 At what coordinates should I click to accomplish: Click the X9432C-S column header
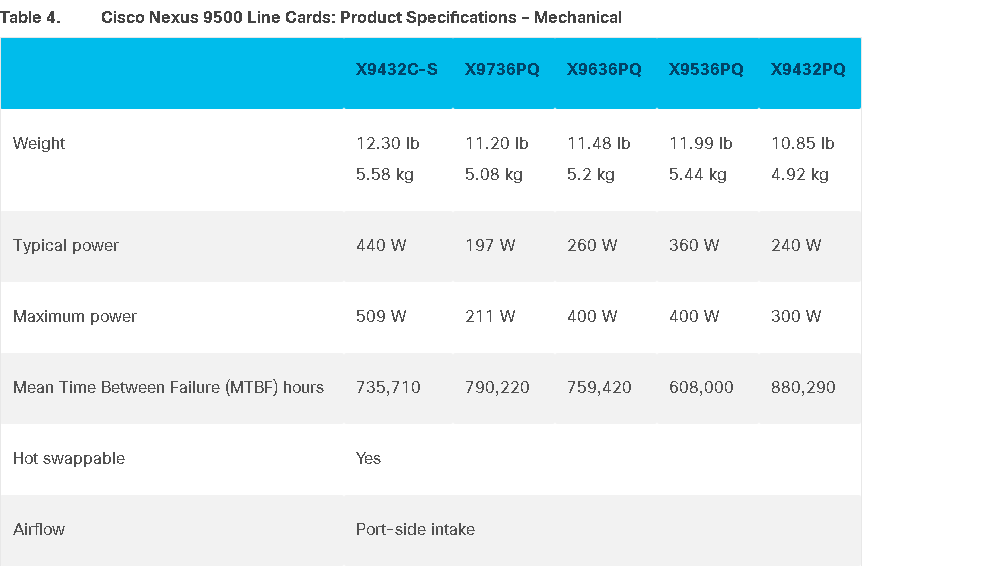[396, 69]
